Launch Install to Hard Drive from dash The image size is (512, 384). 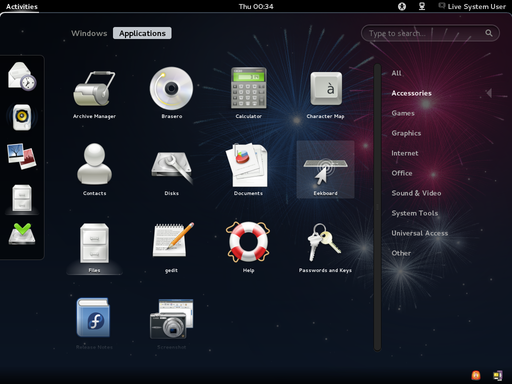[22, 234]
